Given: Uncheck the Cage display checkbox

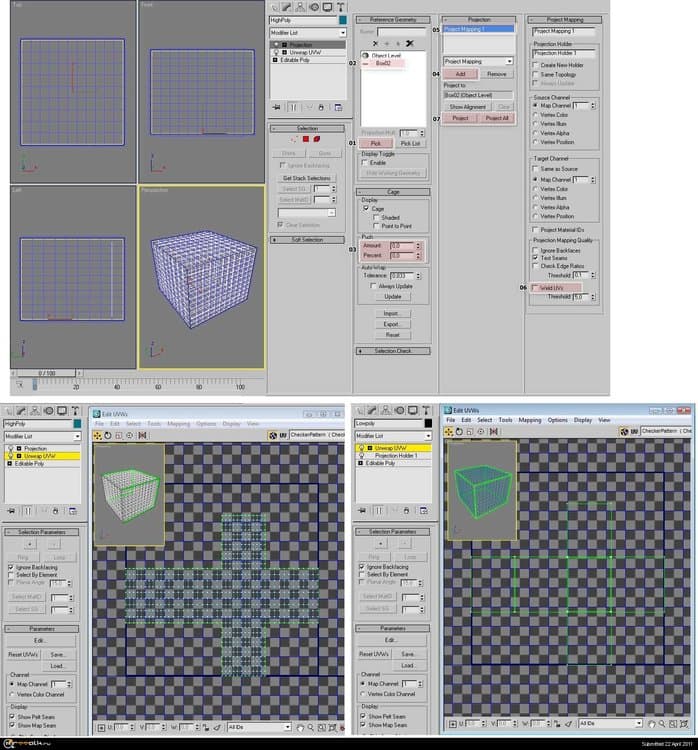Looking at the screenshot, I should point(366,209).
